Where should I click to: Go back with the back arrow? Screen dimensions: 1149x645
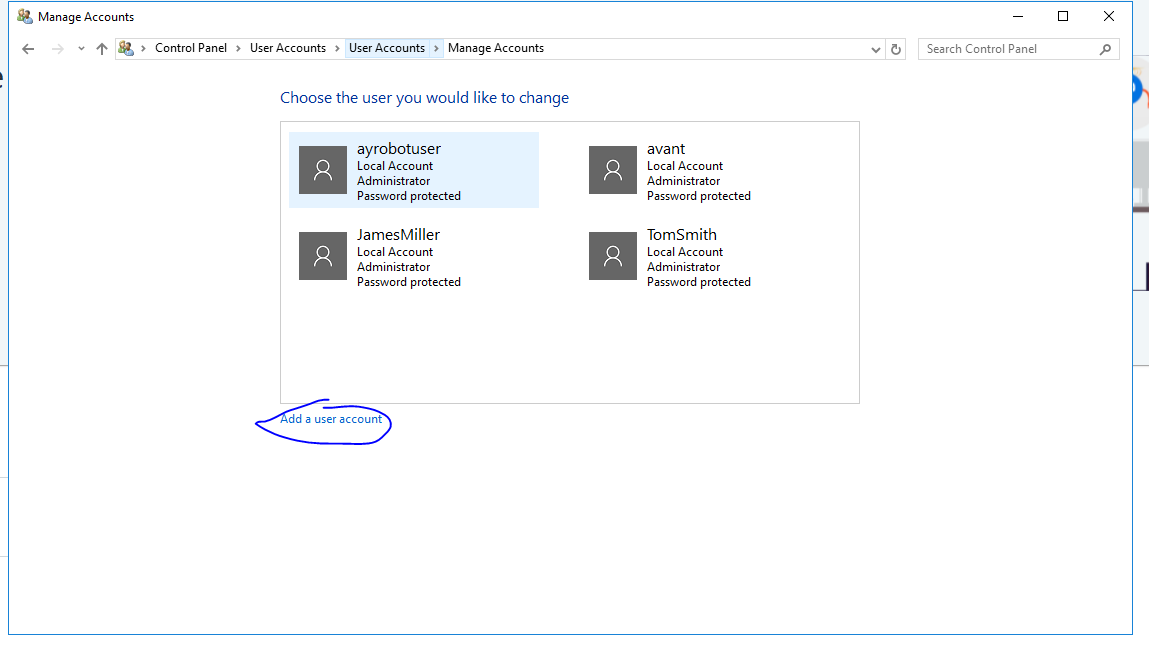[28, 49]
